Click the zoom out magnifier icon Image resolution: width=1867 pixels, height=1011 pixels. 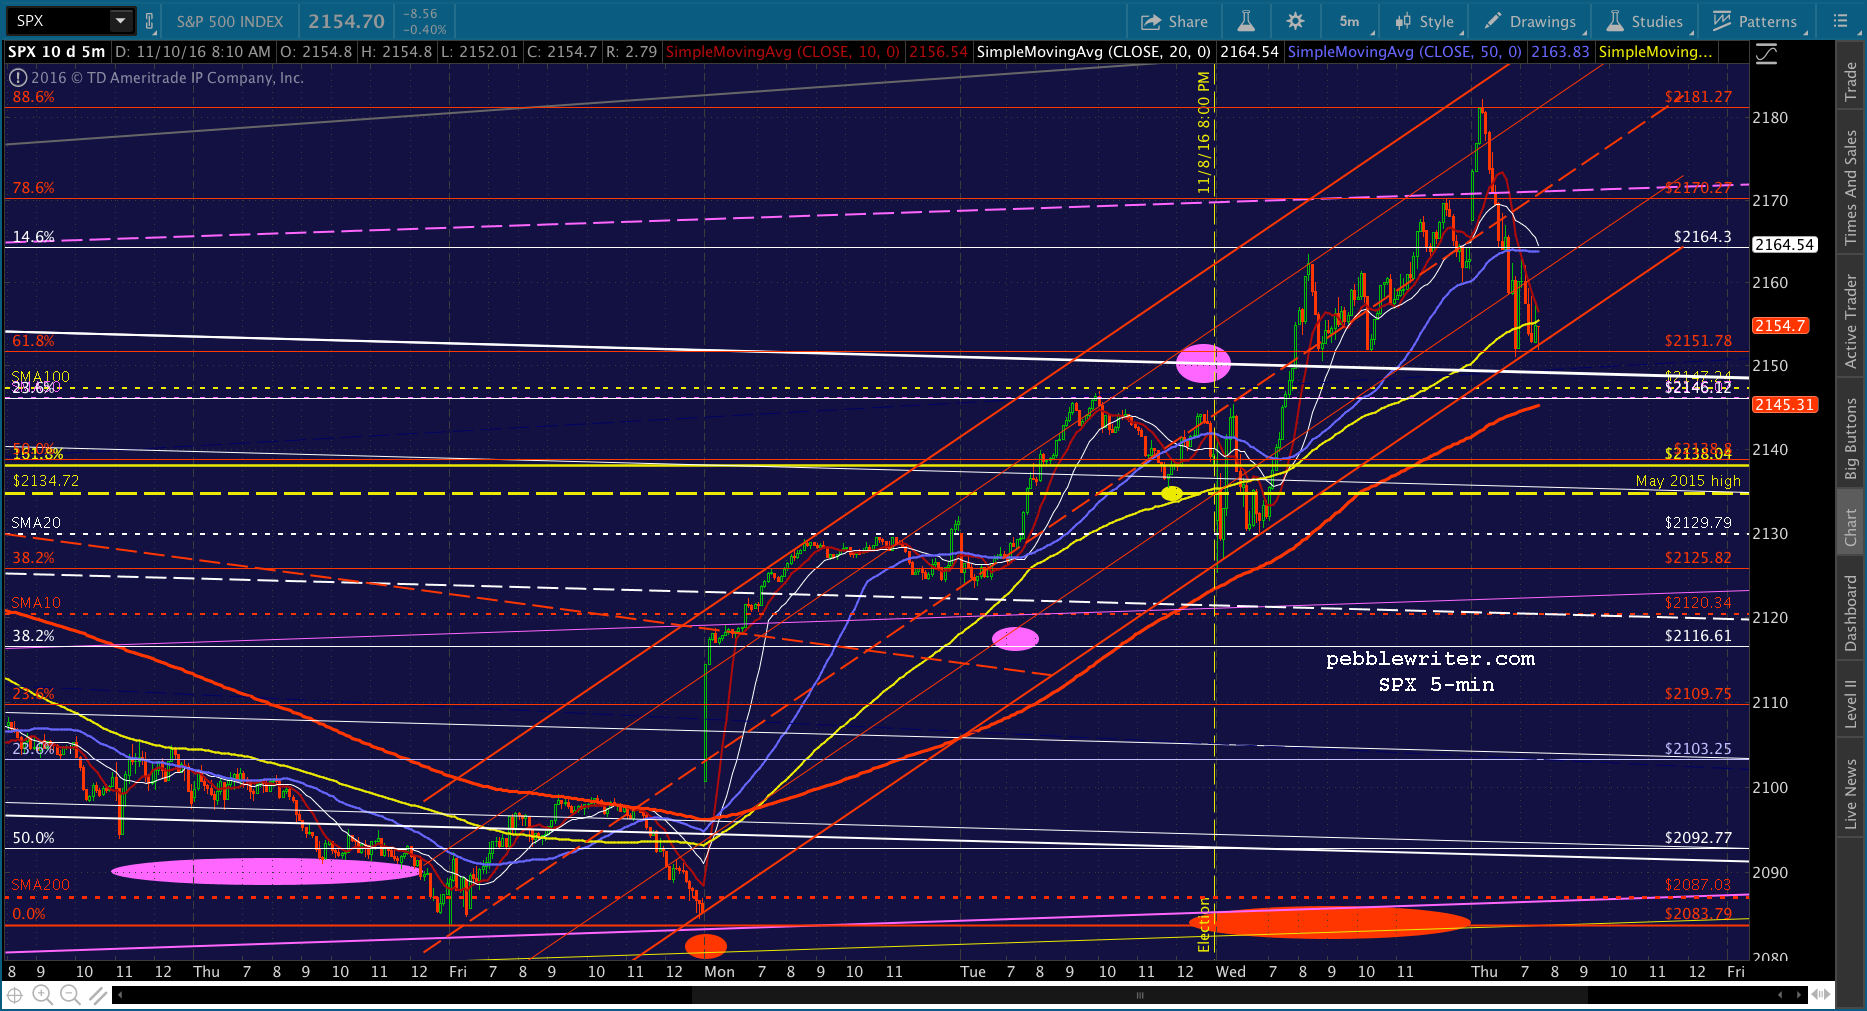(70, 995)
